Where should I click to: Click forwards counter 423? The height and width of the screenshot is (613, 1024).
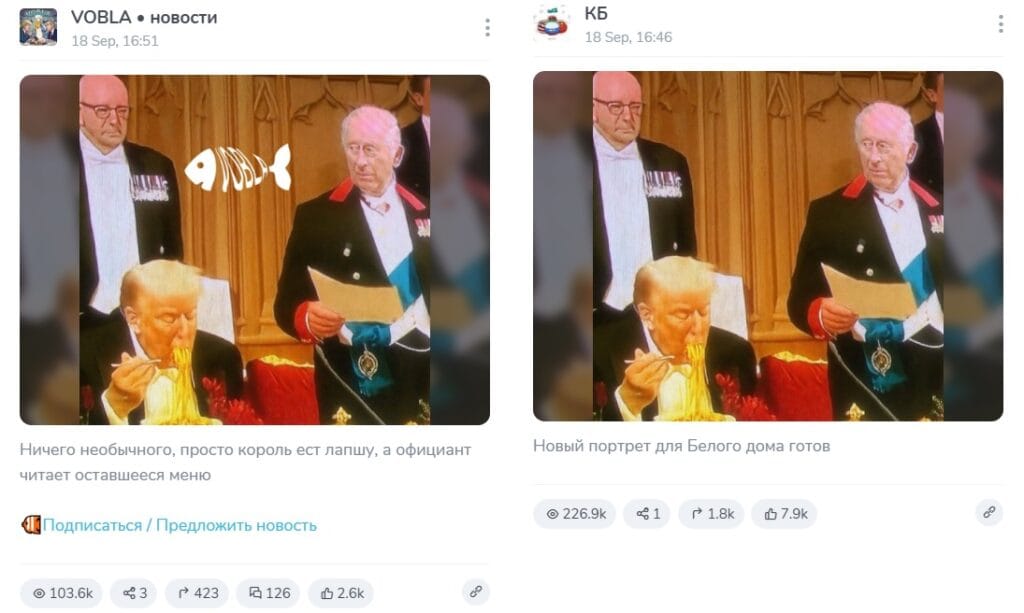pos(197,593)
